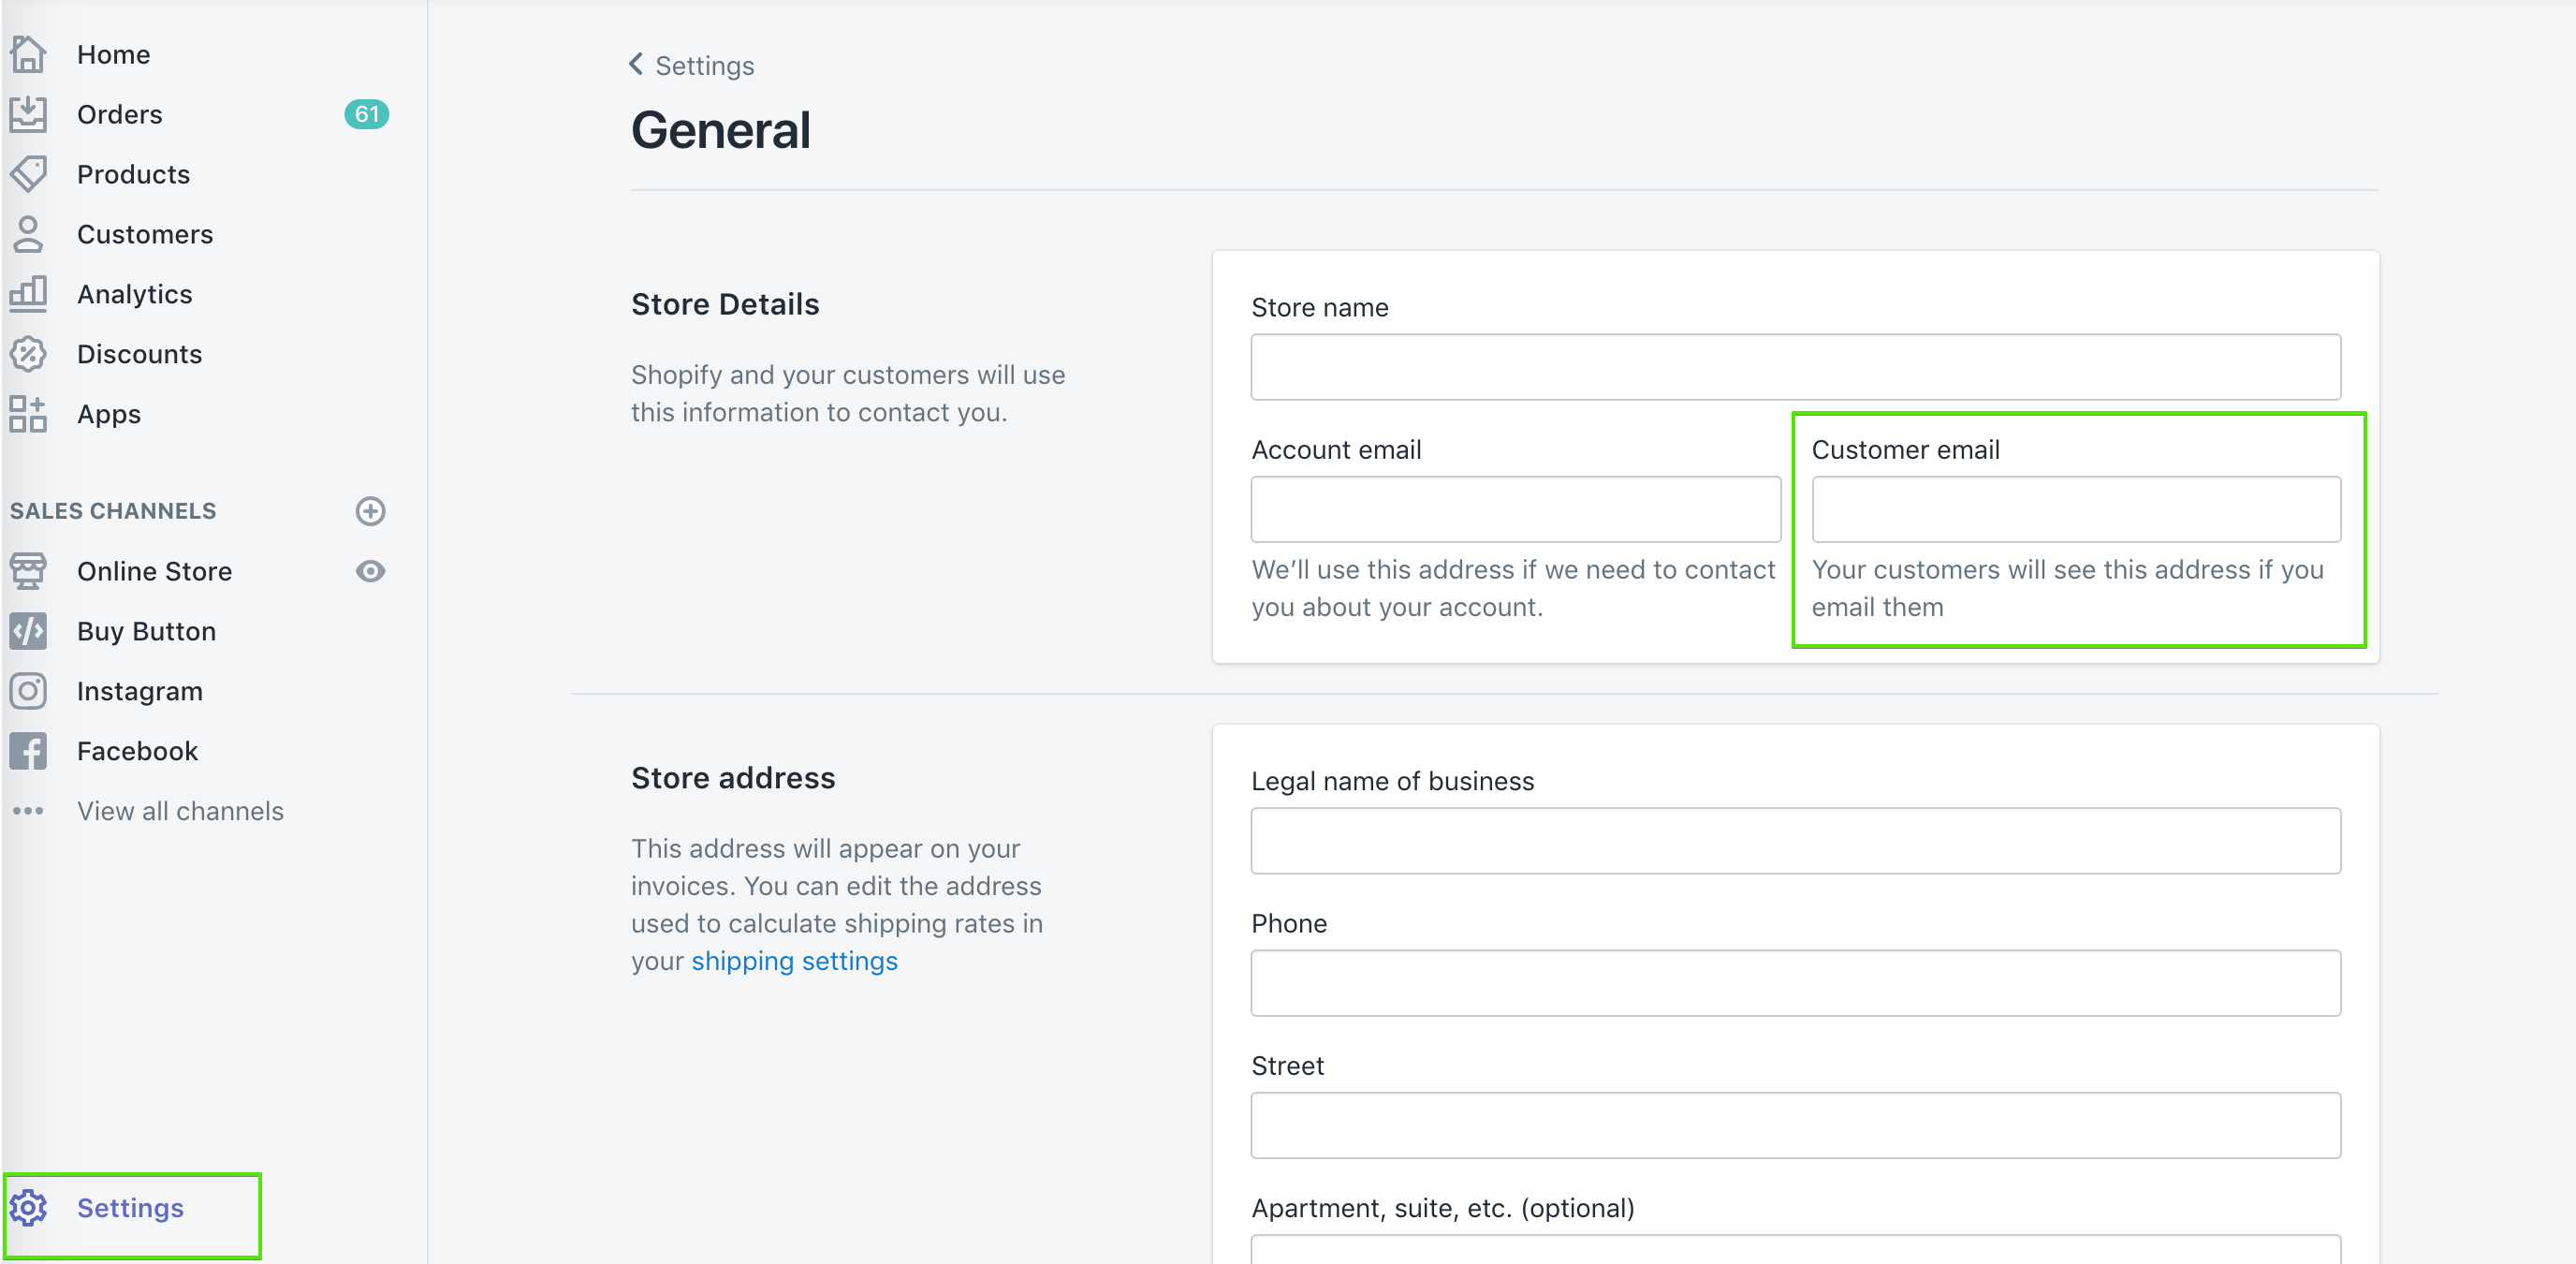
Task: Click the Discounts icon in sidebar
Action: tap(30, 353)
